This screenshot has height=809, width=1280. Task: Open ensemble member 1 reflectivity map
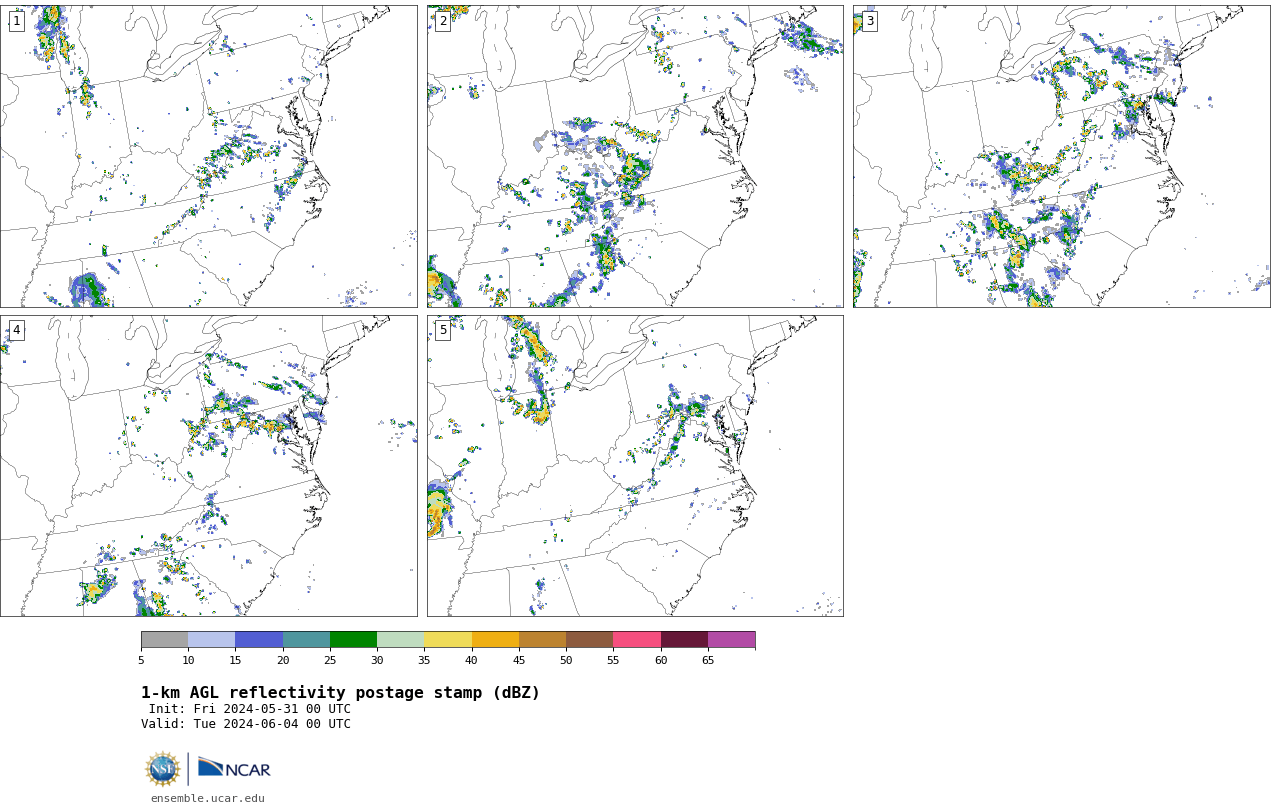click(x=208, y=156)
